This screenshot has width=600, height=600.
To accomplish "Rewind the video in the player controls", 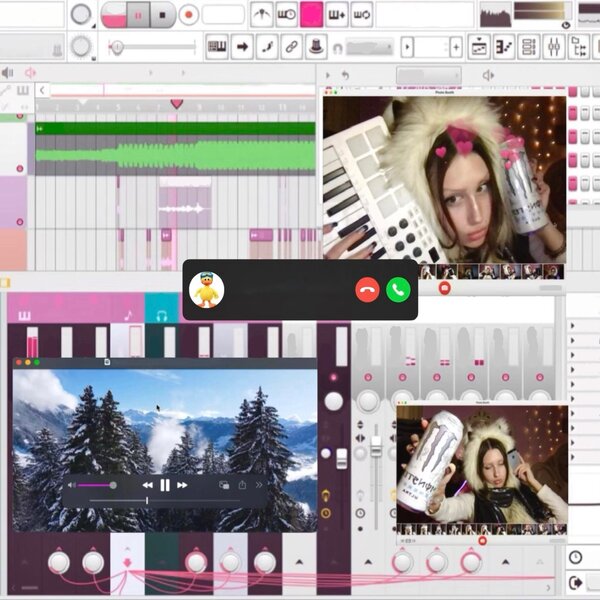I will pos(148,485).
